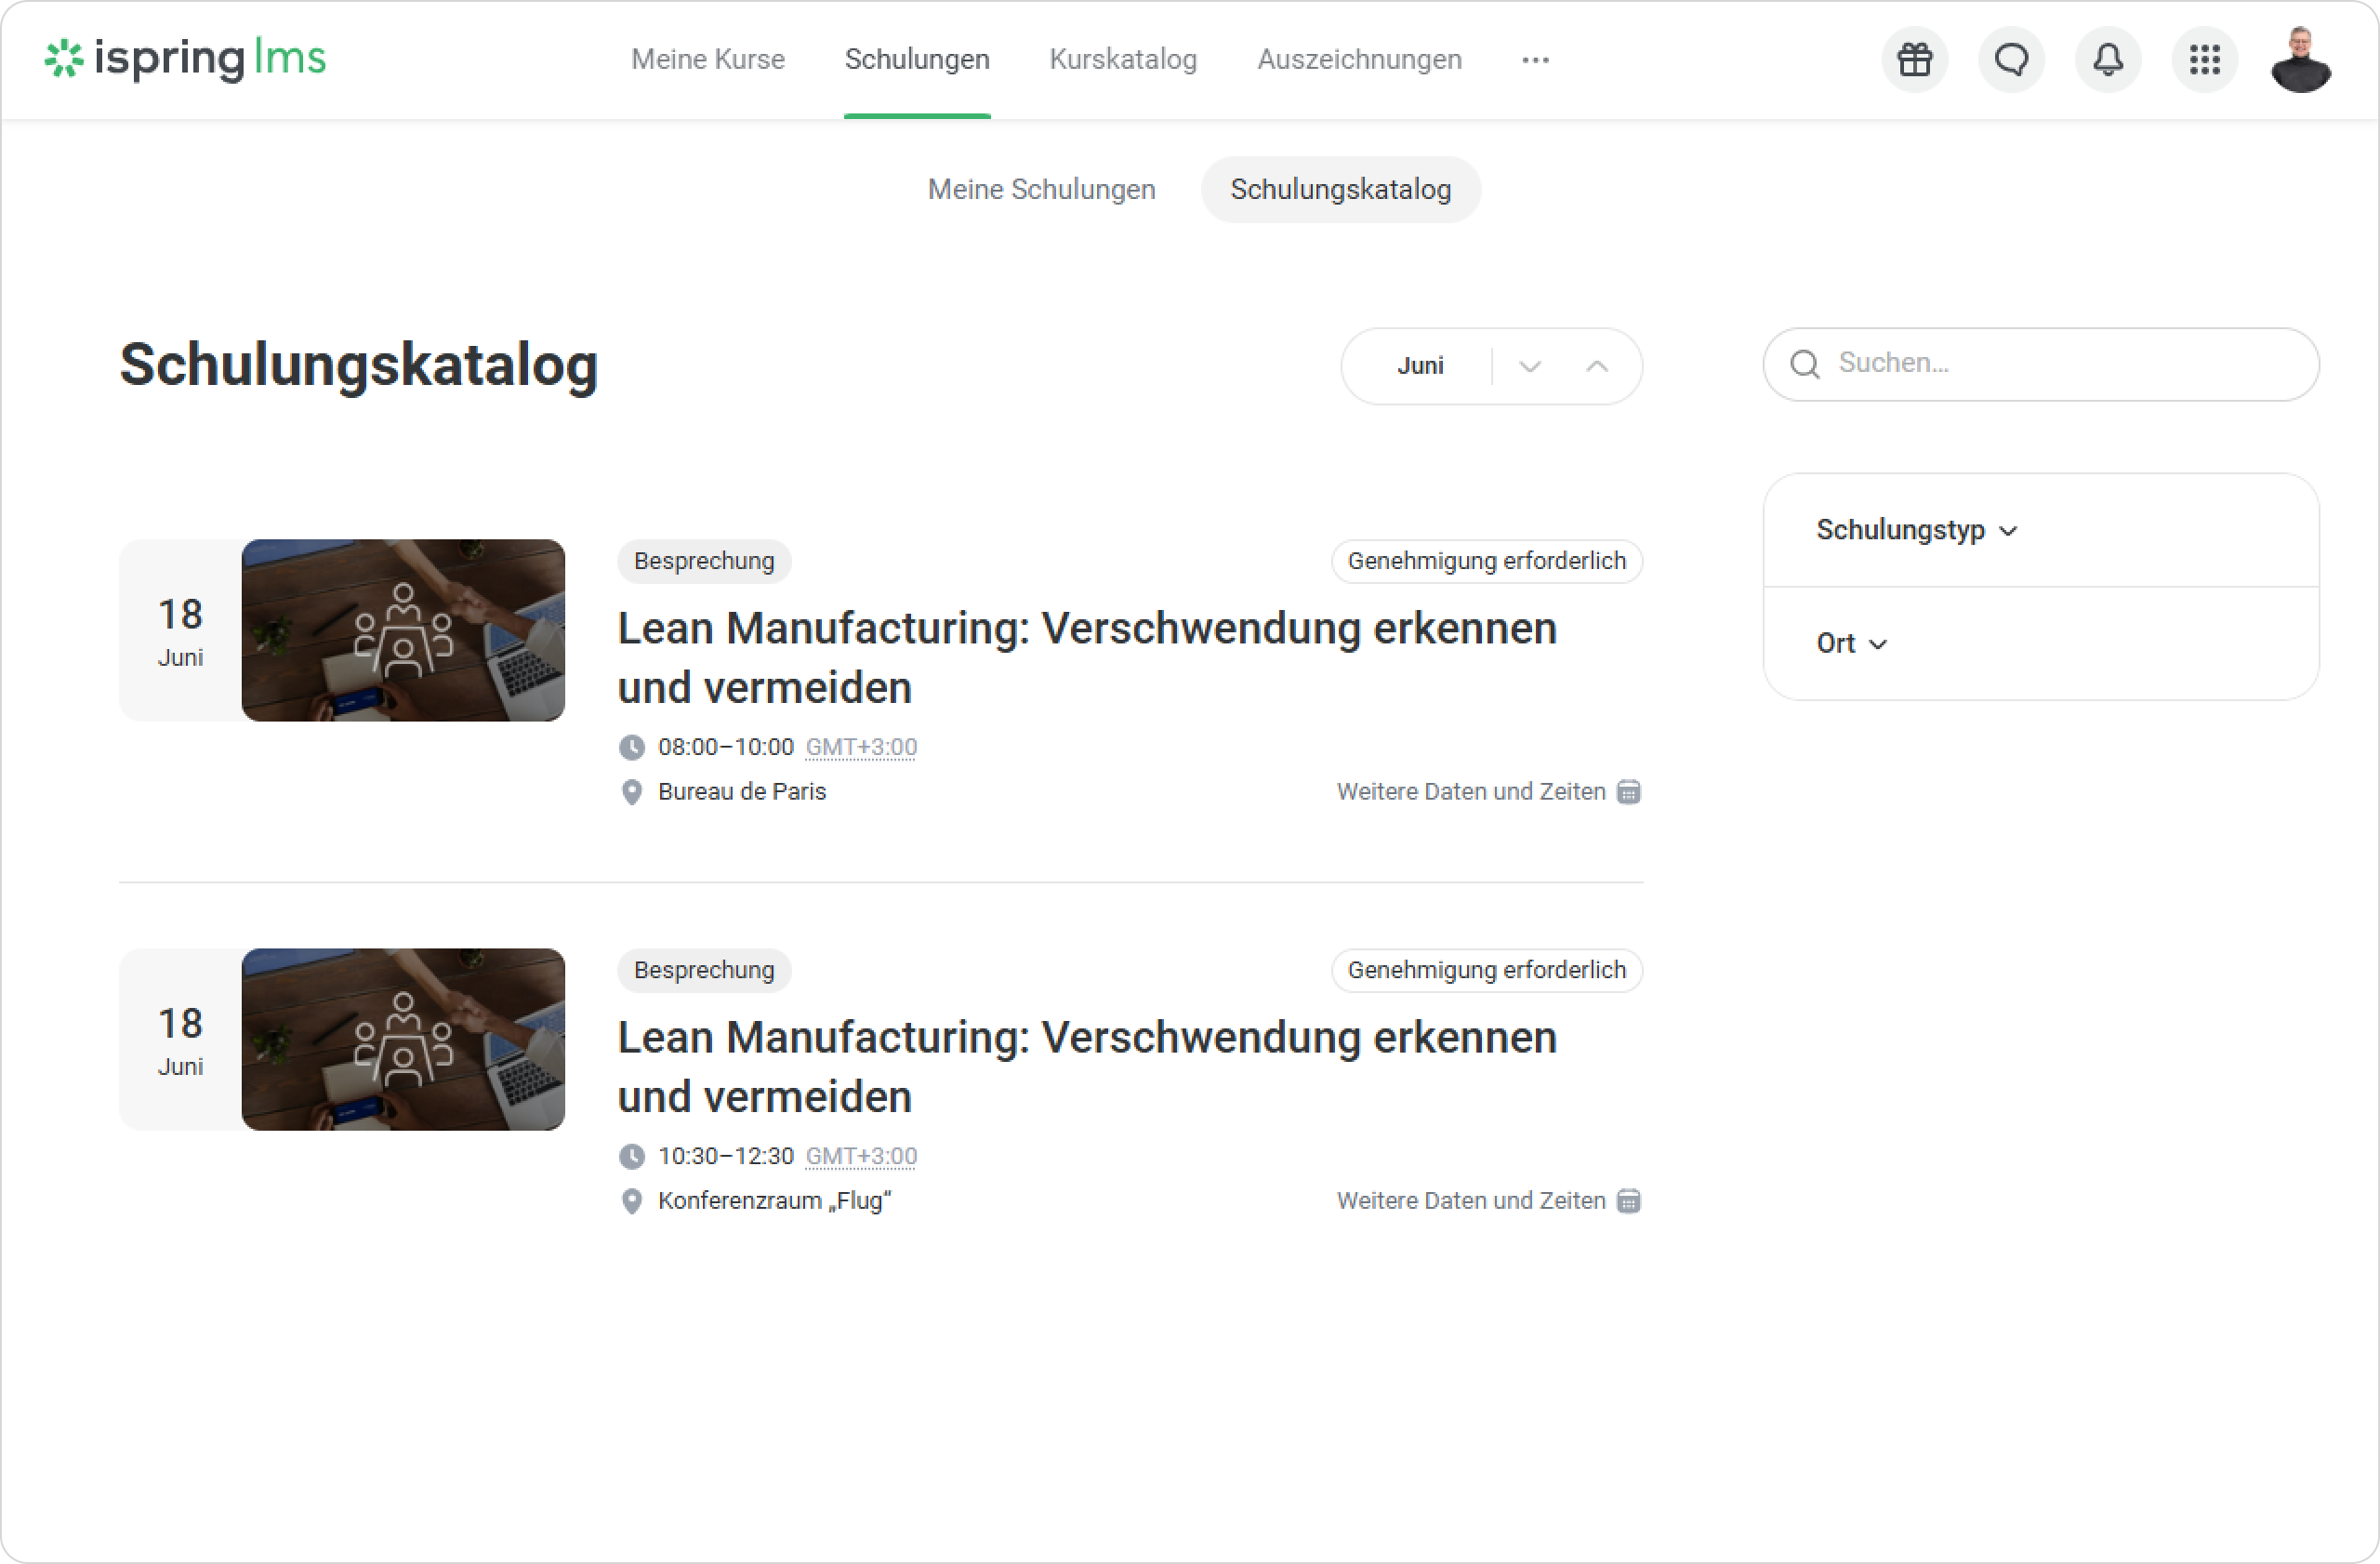Image resolution: width=2380 pixels, height=1564 pixels.
Task: Go to Meine Kurse
Action: tap(708, 59)
